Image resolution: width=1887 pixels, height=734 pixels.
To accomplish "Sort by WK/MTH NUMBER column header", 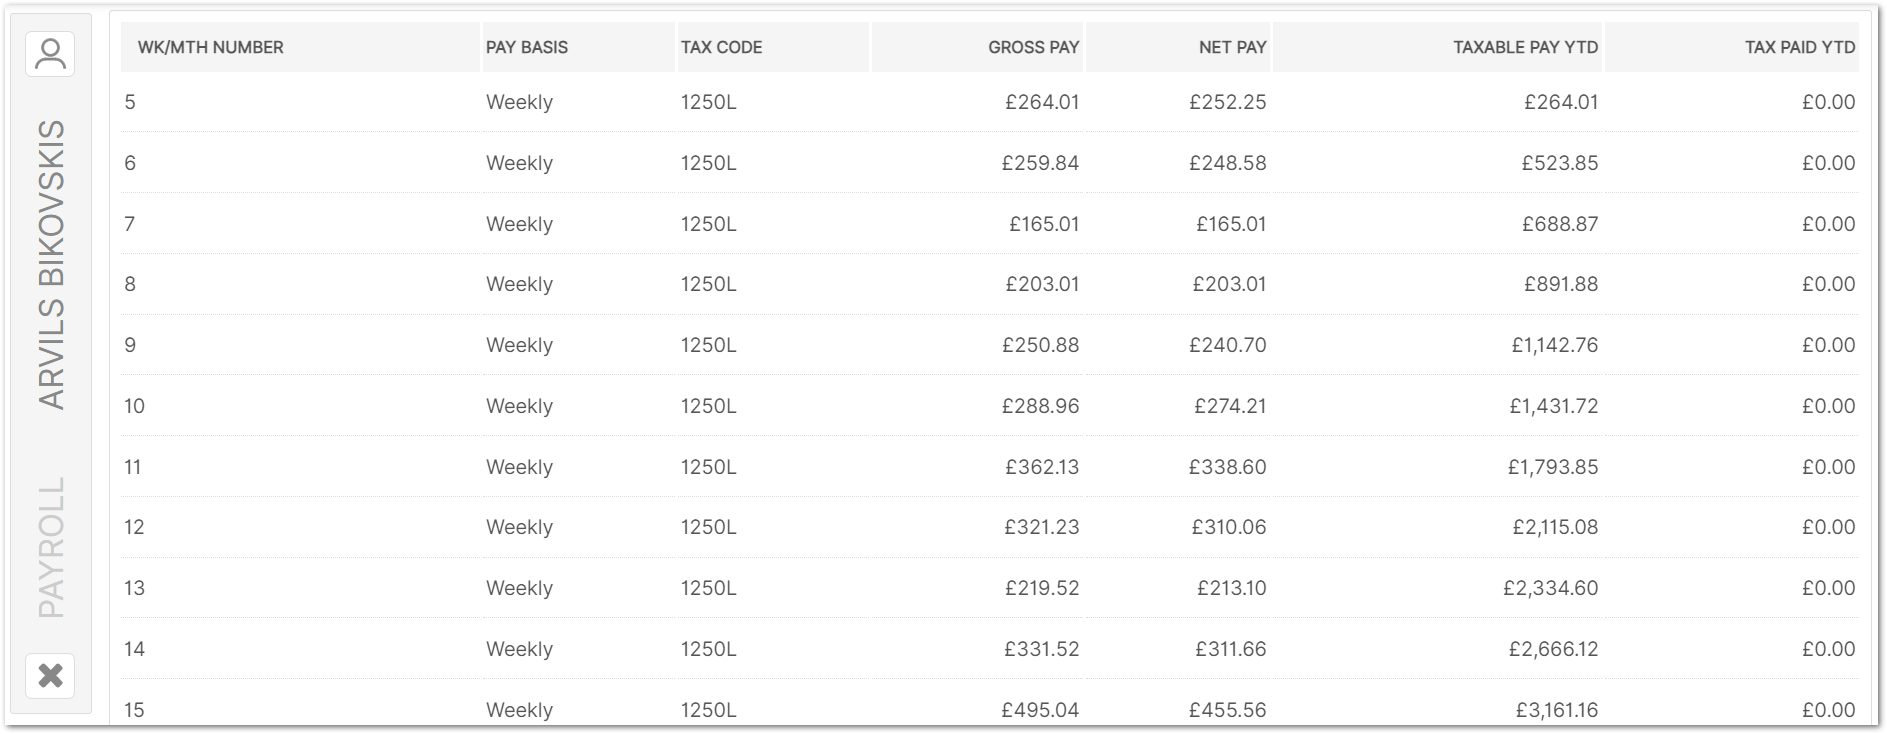I will click(x=210, y=47).
